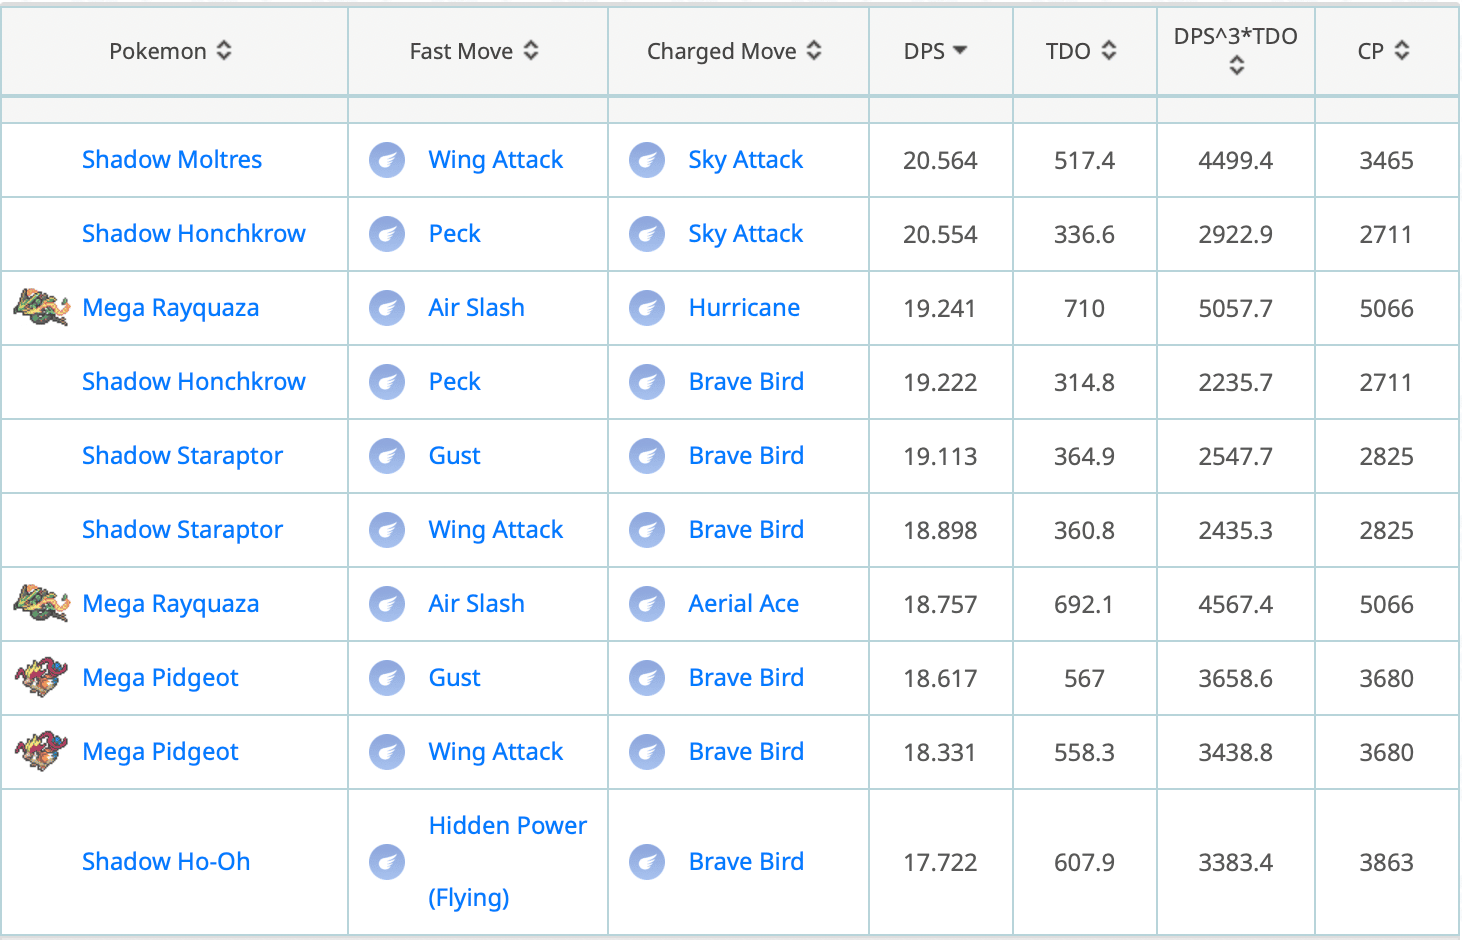Click flying-type icon beside Wing Attack for Shadow Moltres
1462x940 pixels.
tap(387, 160)
